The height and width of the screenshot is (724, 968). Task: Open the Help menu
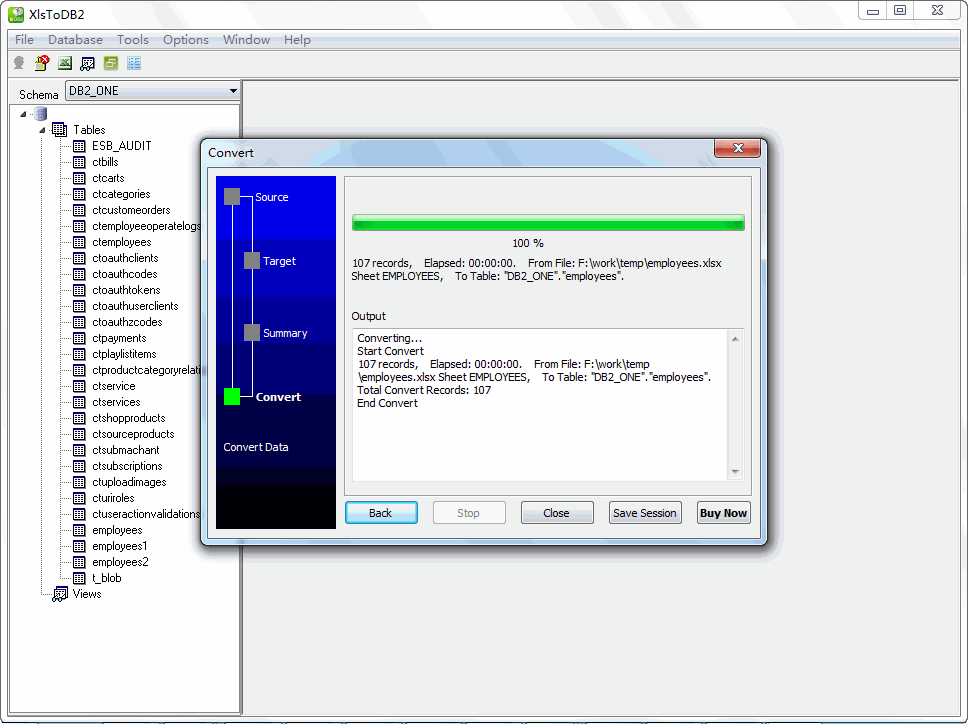297,40
